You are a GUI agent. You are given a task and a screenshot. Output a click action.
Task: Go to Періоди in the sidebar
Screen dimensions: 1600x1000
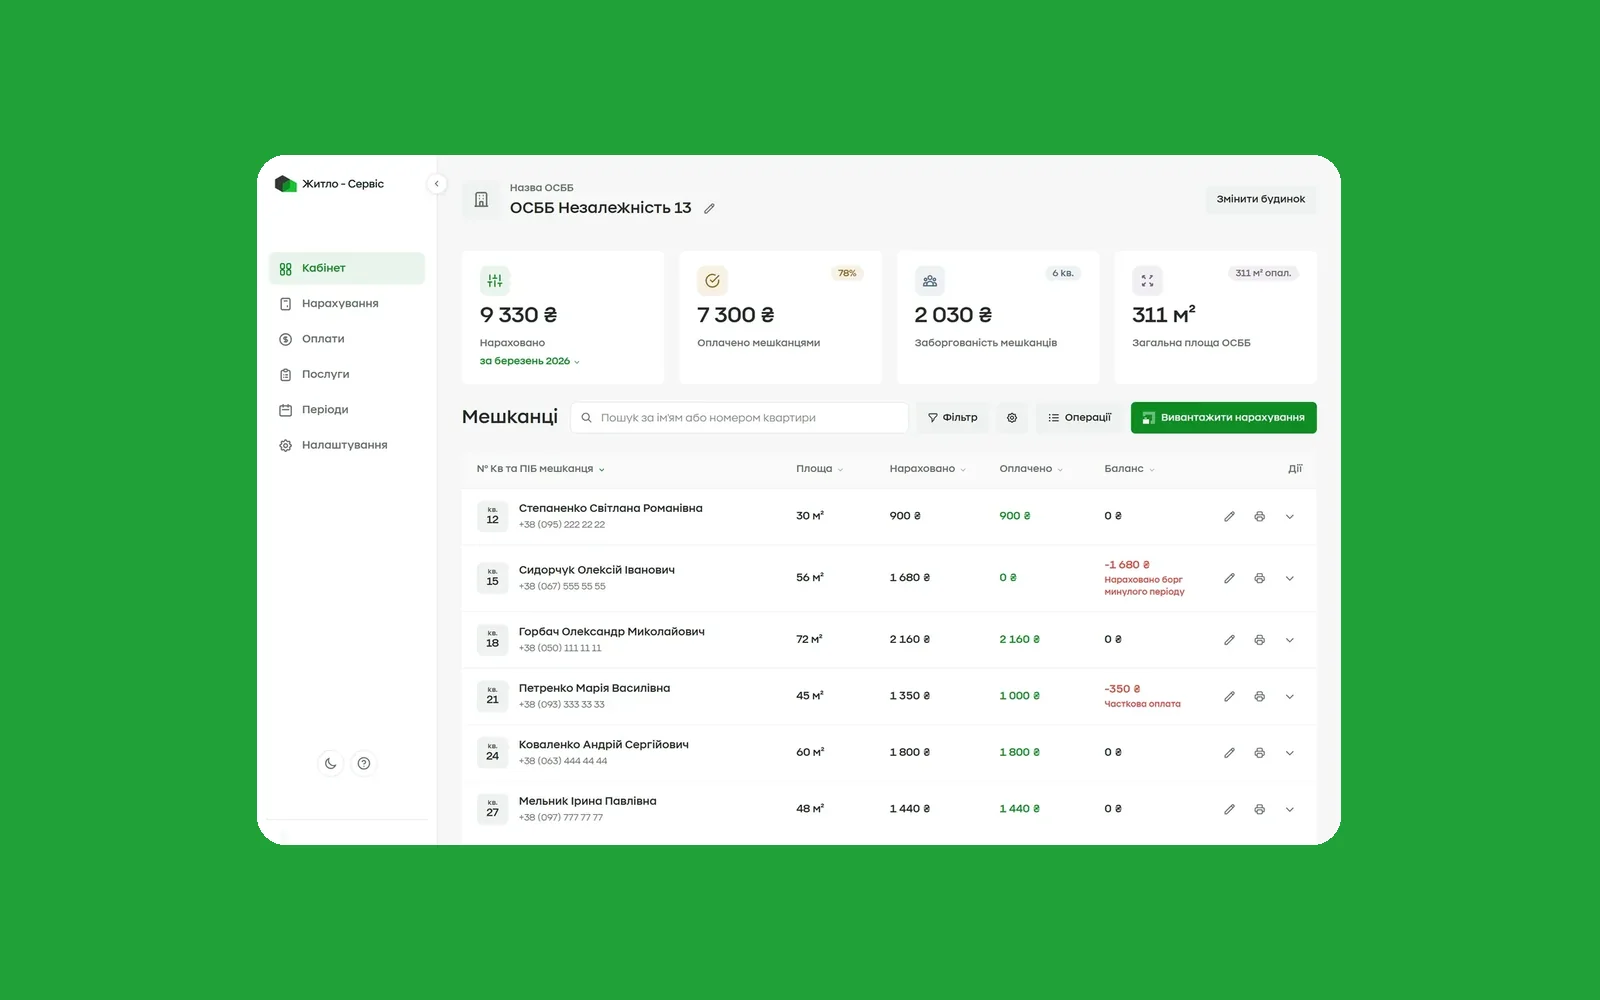click(347, 410)
